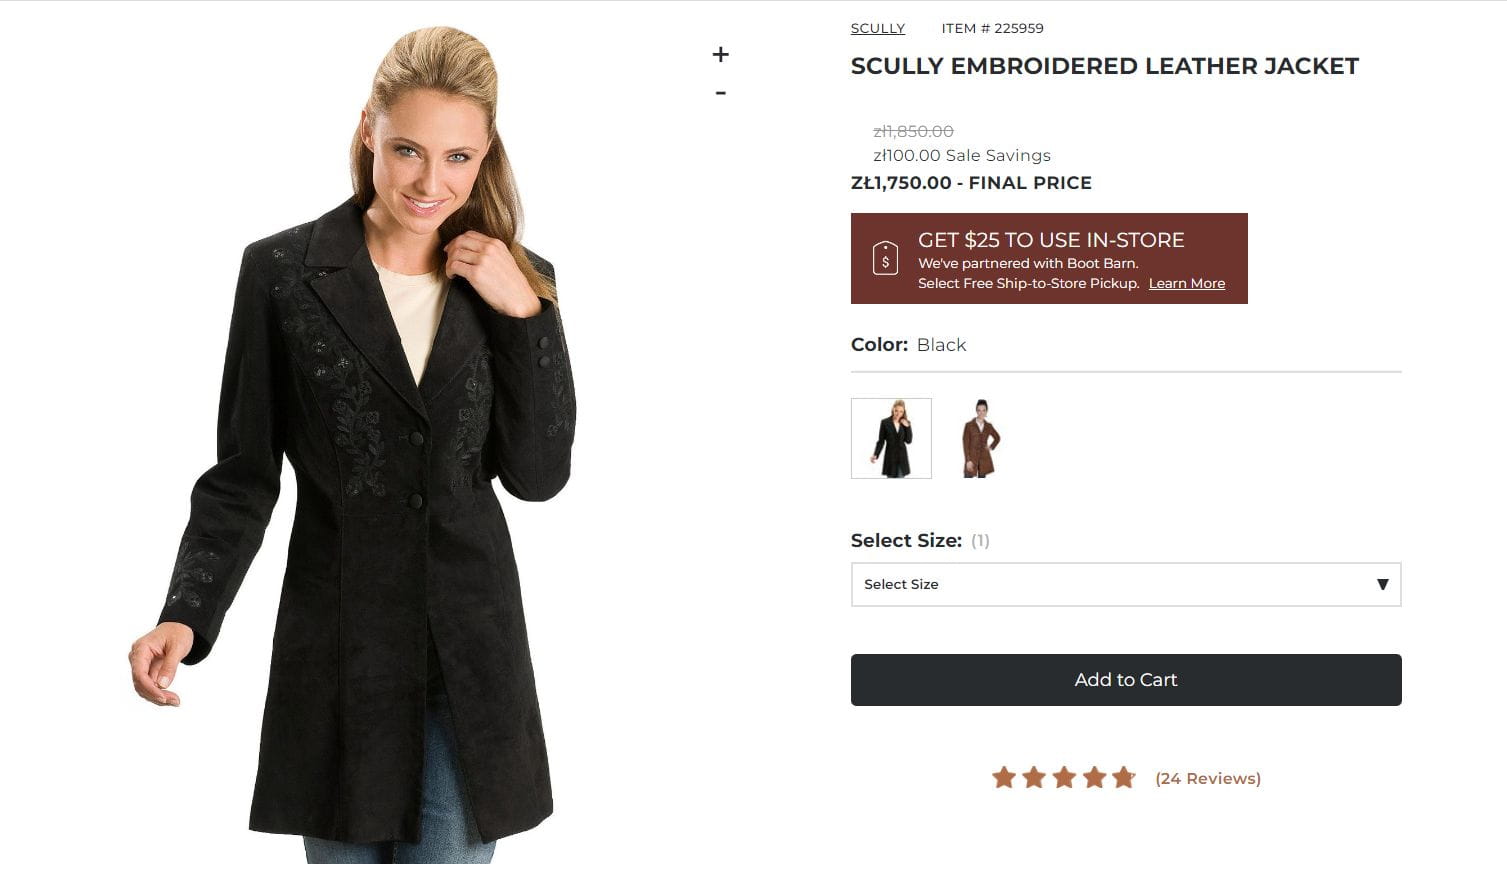Follow the Learn More link
The width and height of the screenshot is (1507, 879).
coord(1186,283)
